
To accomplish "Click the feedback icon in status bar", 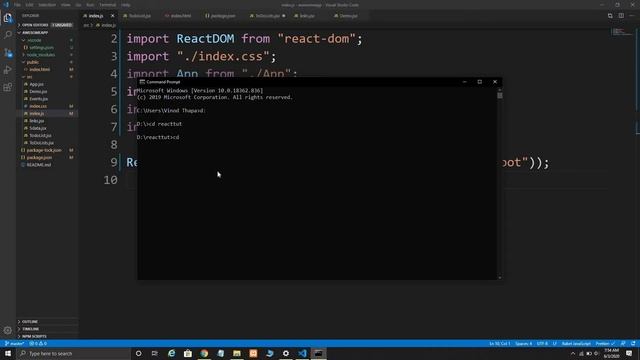I will [x=623, y=343].
